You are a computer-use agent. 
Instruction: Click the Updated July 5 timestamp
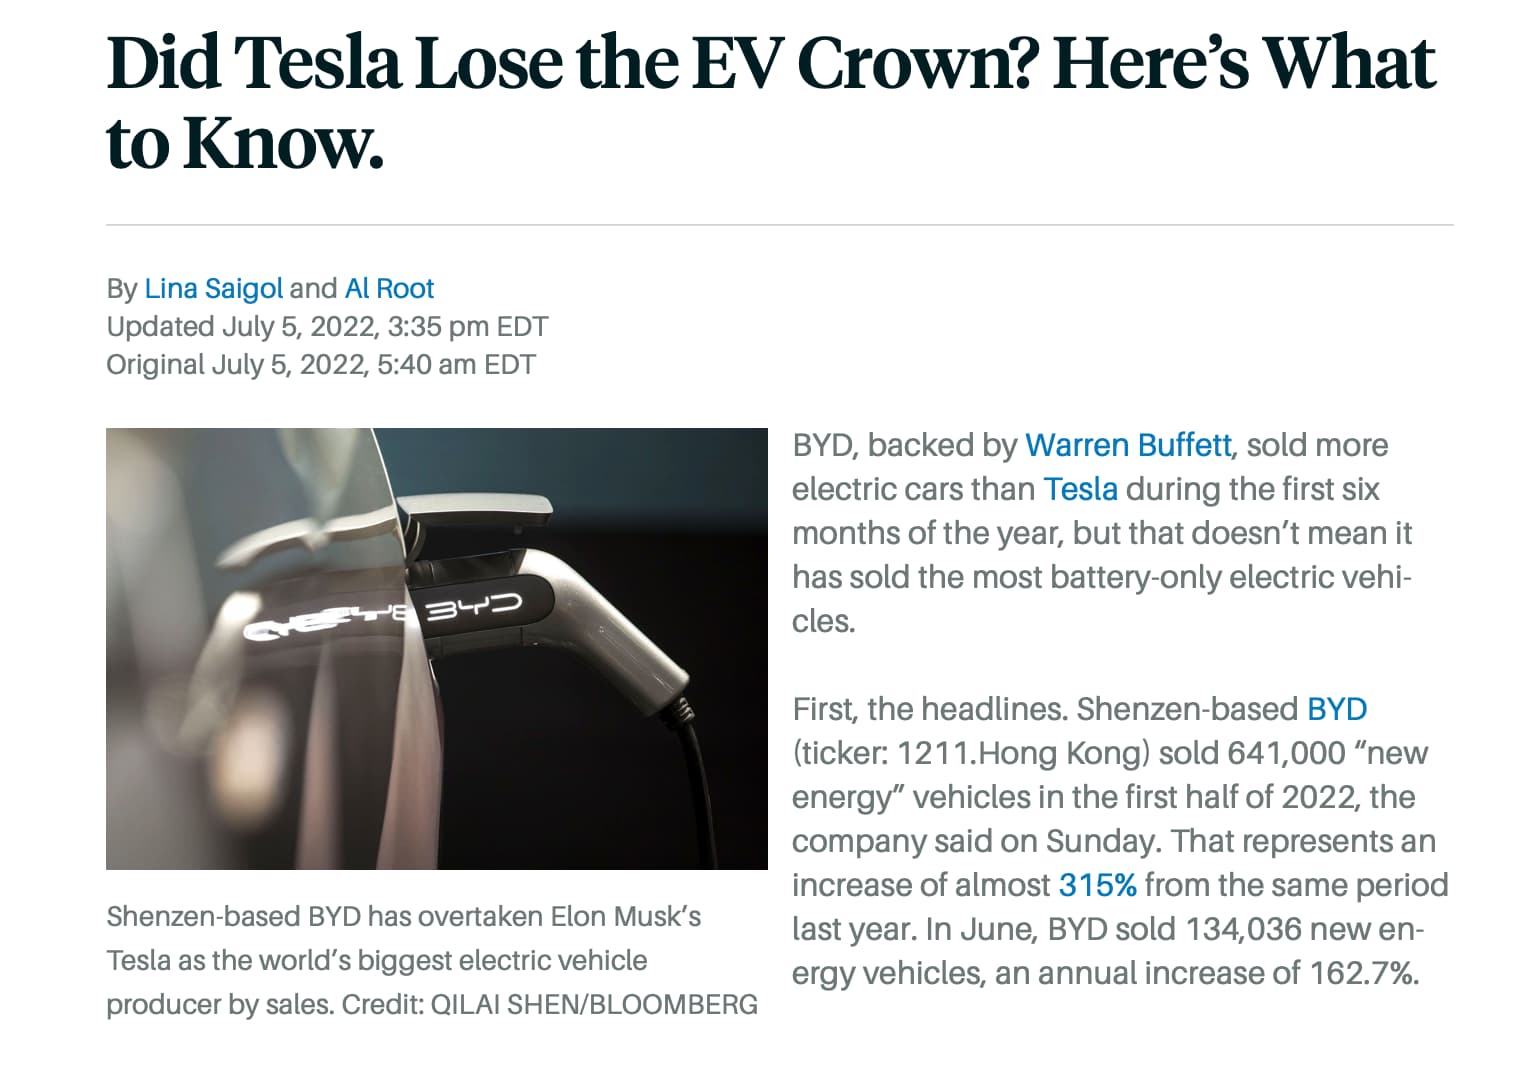[327, 327]
